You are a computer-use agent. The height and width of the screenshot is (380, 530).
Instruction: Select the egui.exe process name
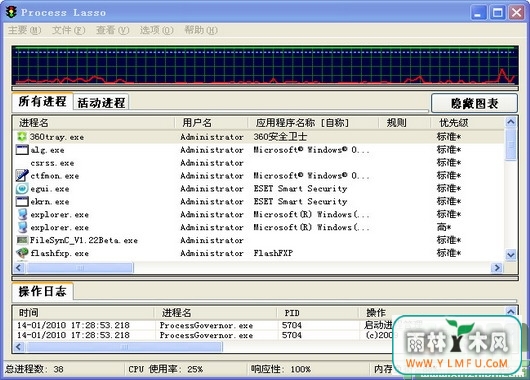click(x=50, y=189)
